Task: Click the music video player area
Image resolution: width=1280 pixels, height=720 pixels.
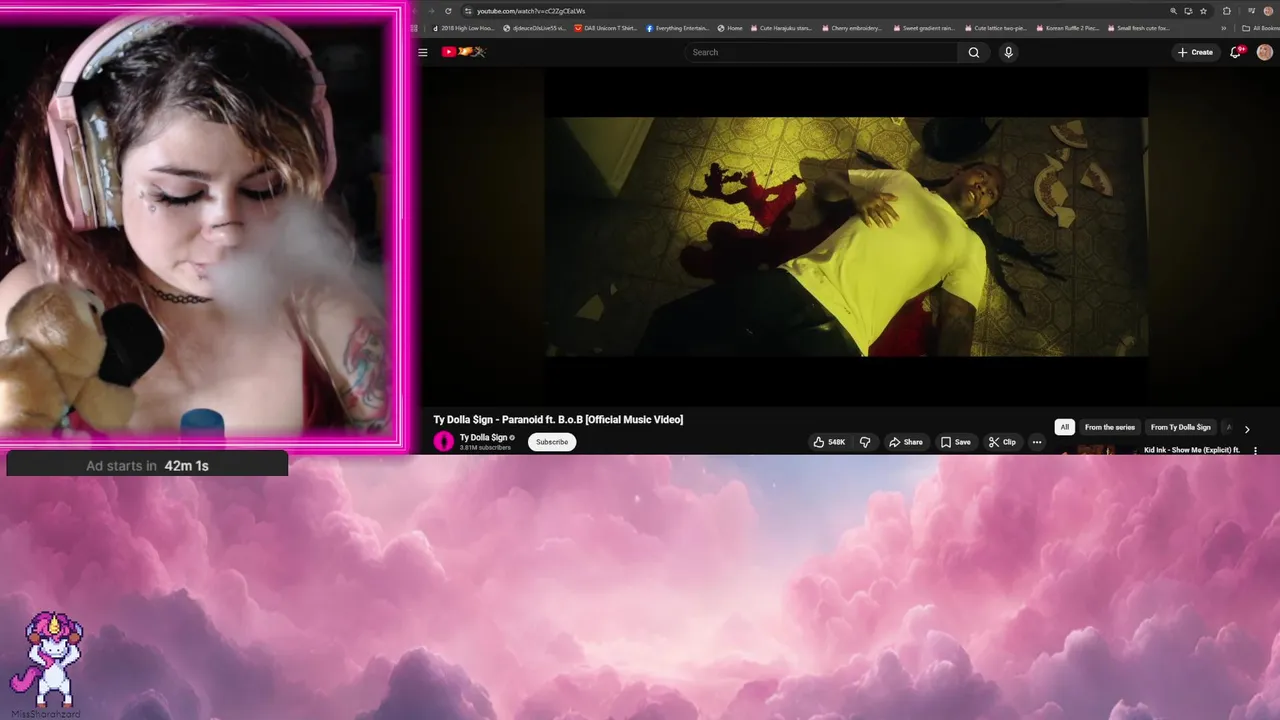Action: point(846,237)
